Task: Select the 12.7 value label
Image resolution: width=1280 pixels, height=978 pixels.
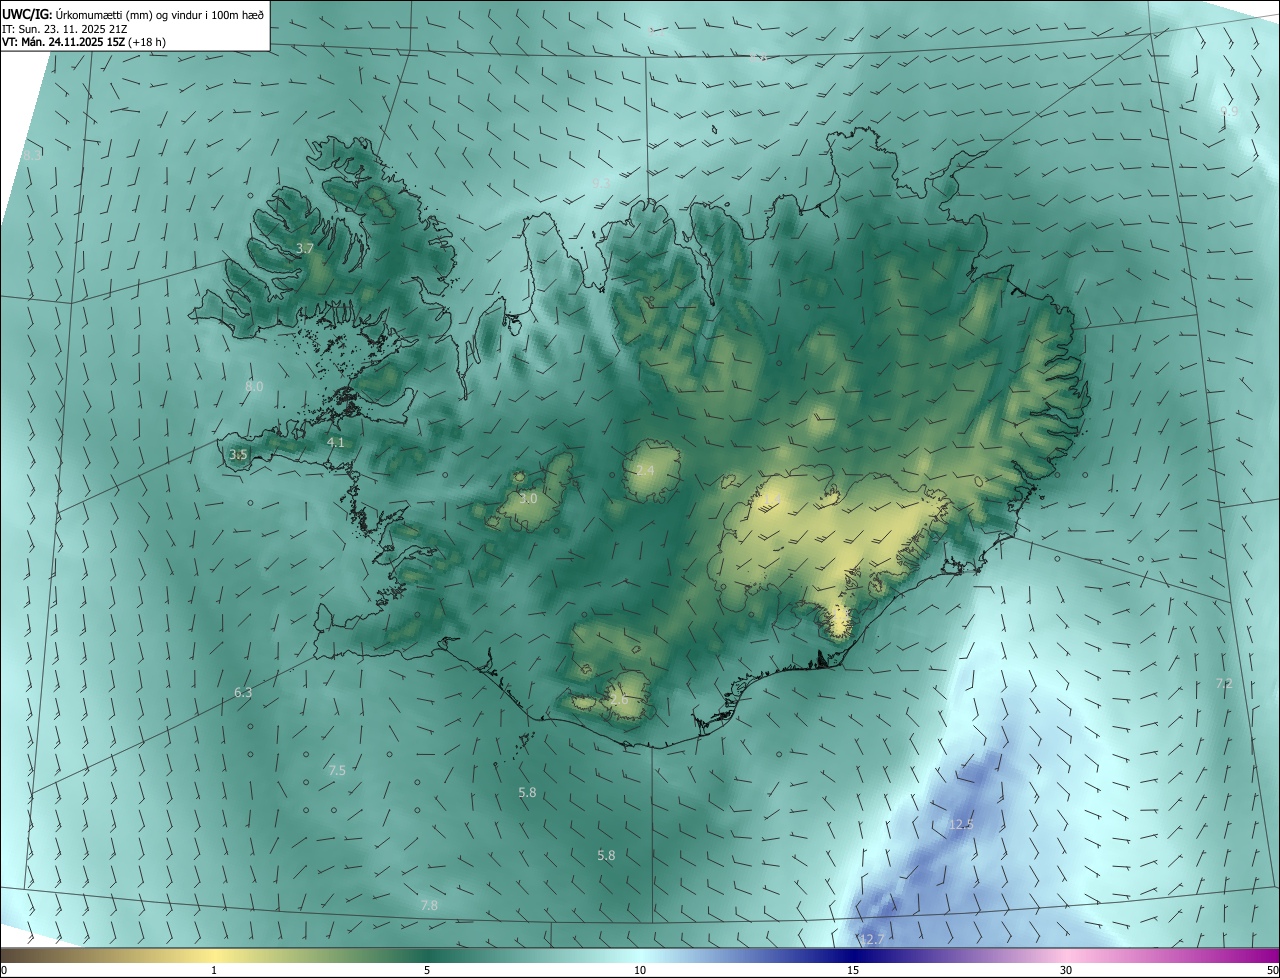Action: point(873,939)
